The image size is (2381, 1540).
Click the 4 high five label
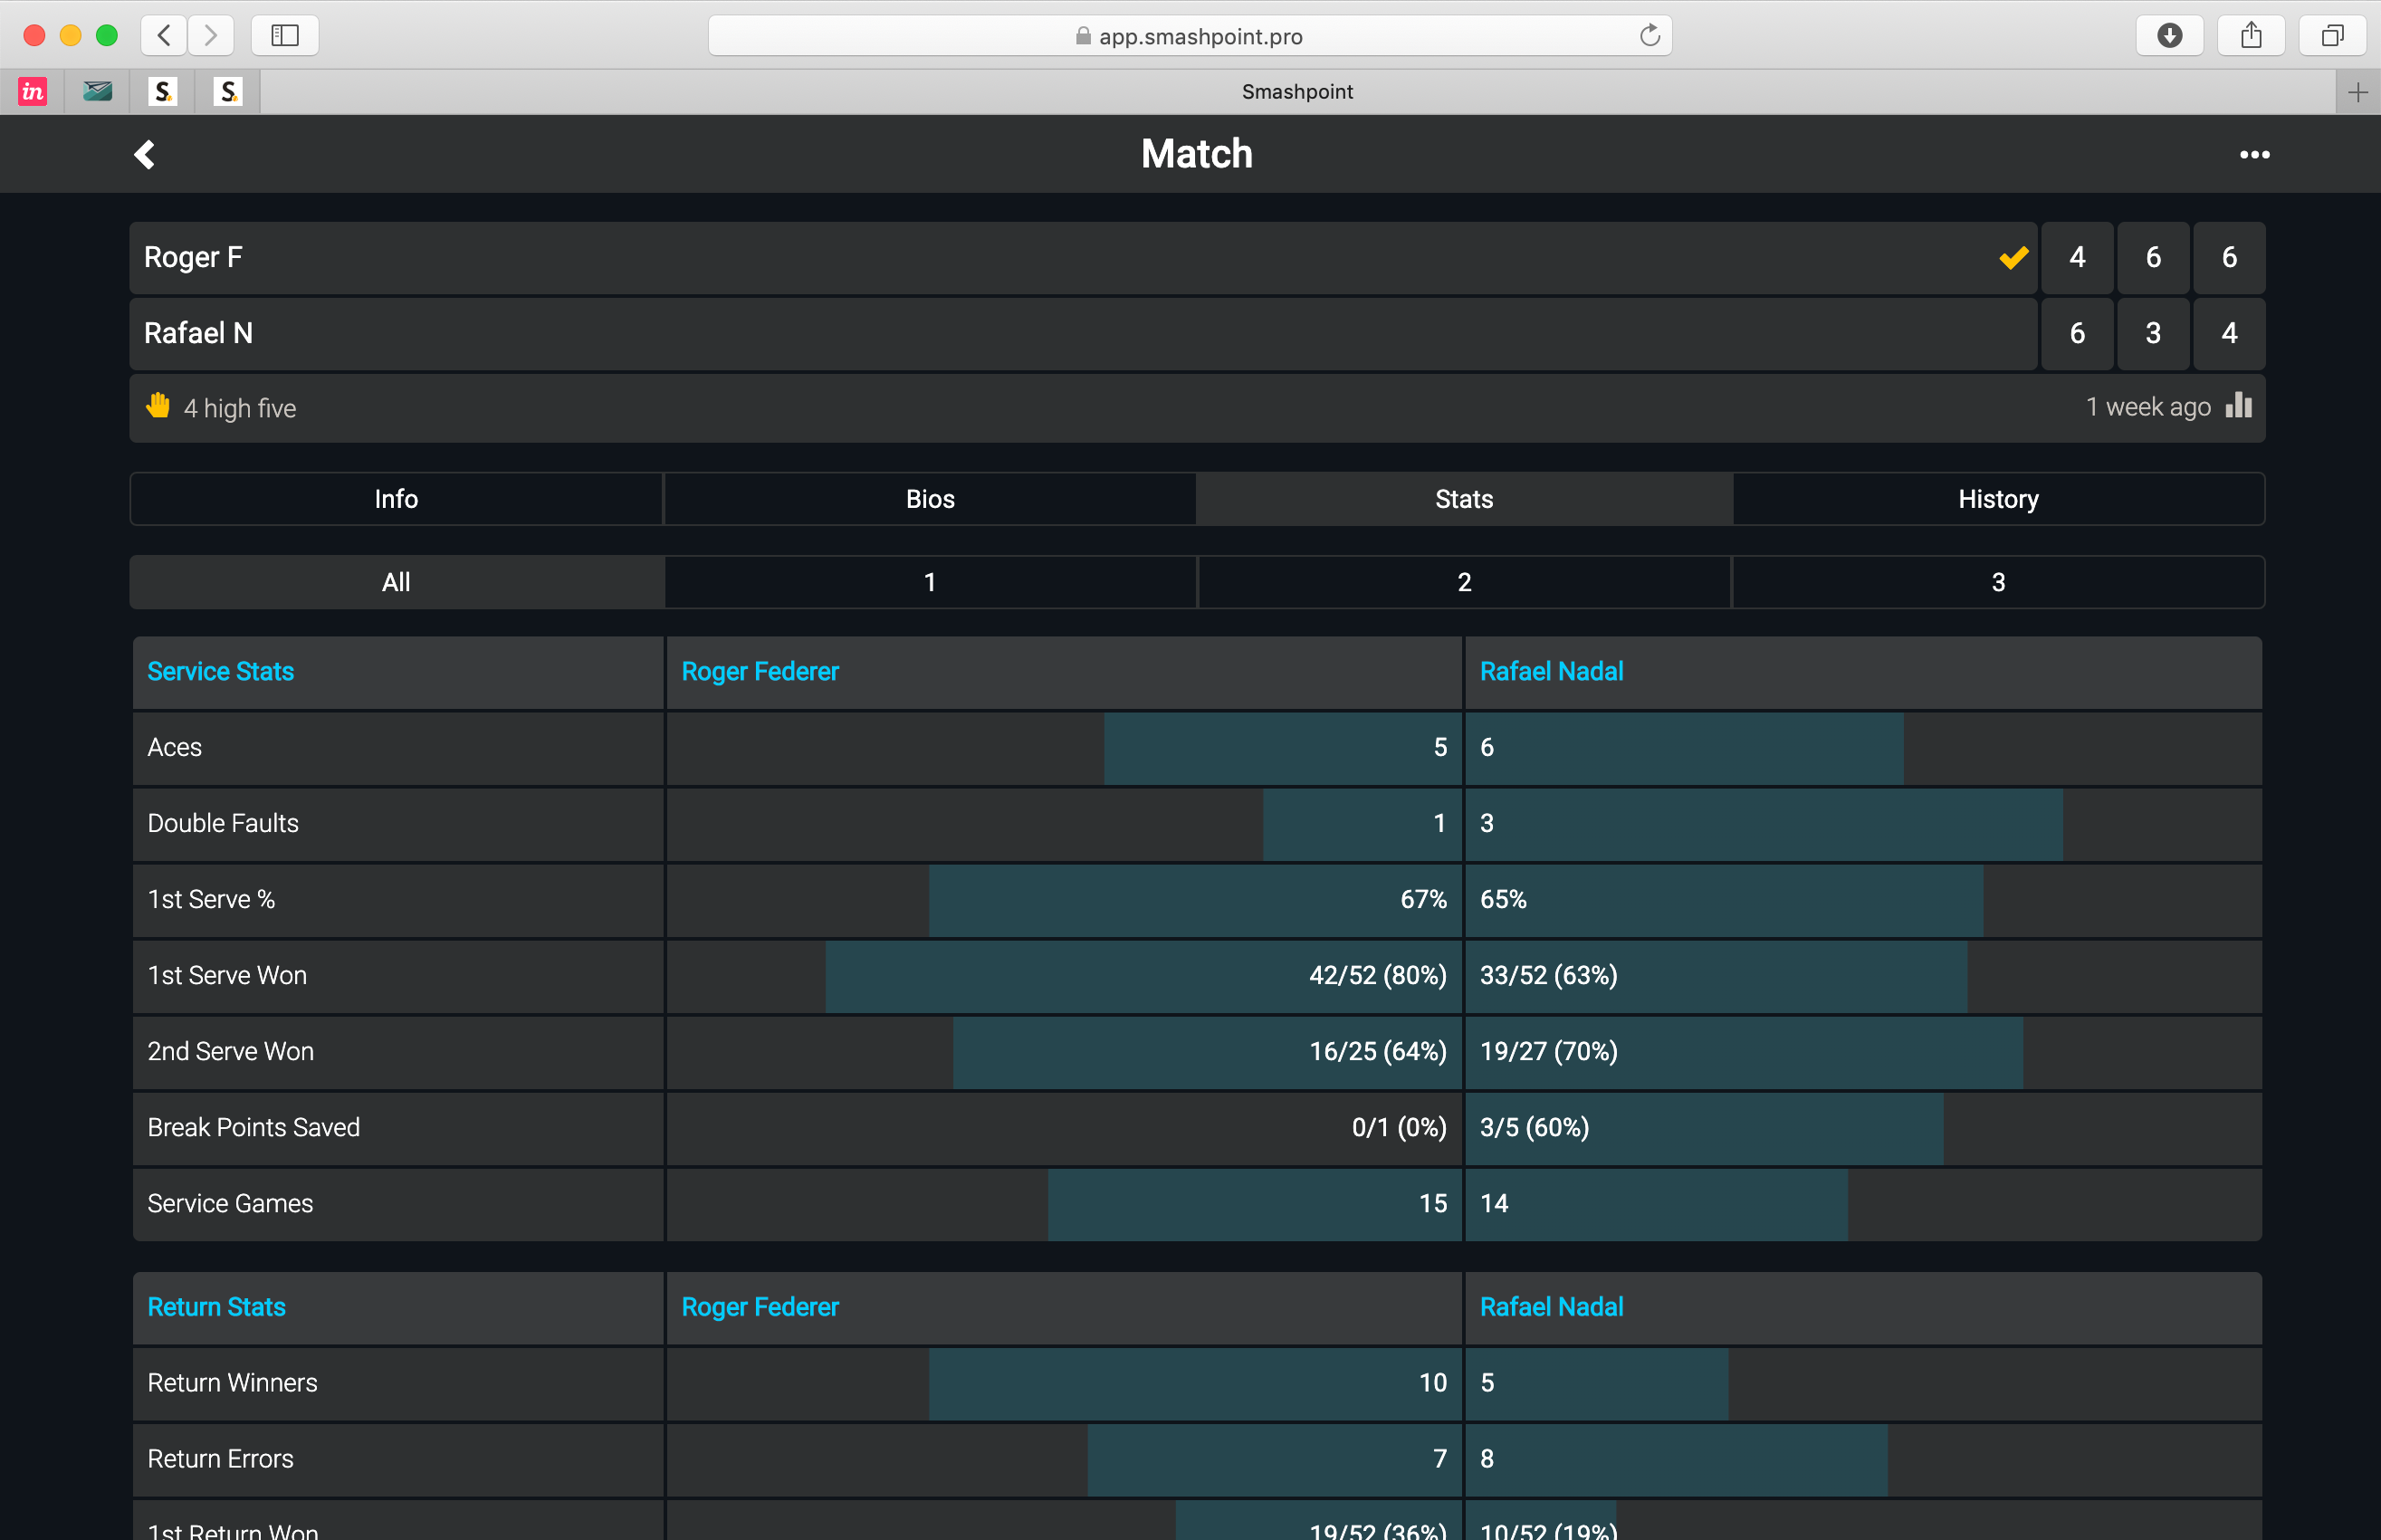tap(240, 408)
